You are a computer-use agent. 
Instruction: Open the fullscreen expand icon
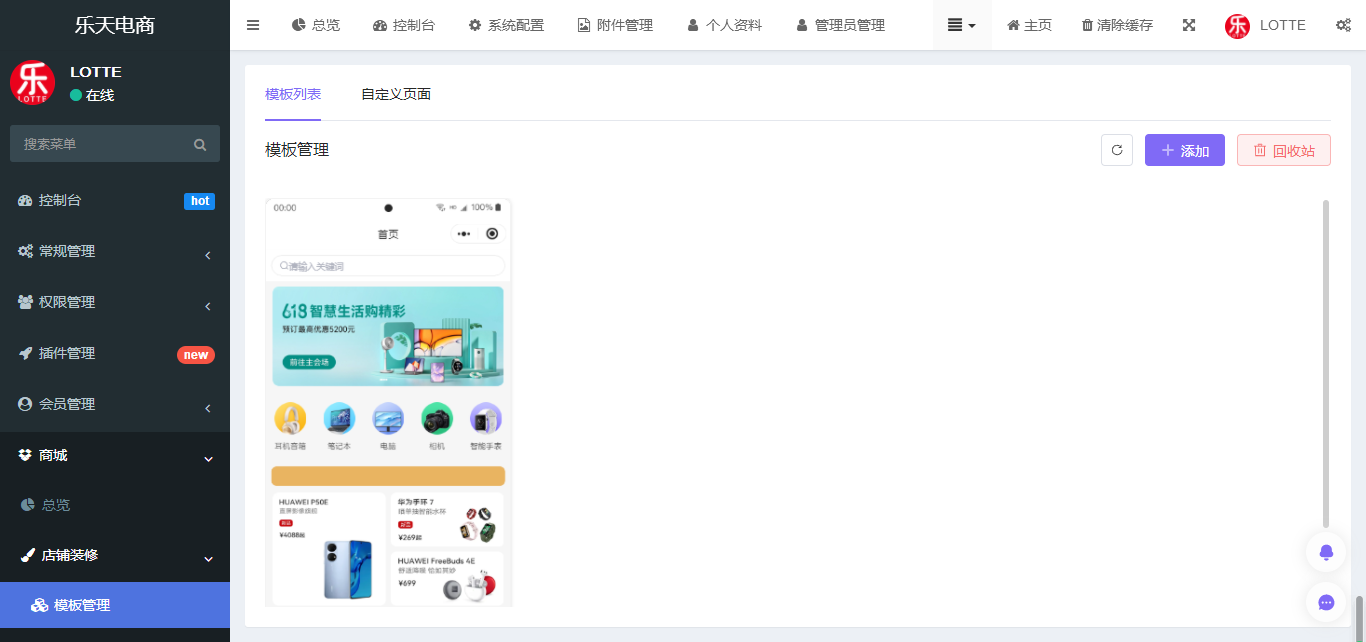pyautogui.click(x=1189, y=25)
